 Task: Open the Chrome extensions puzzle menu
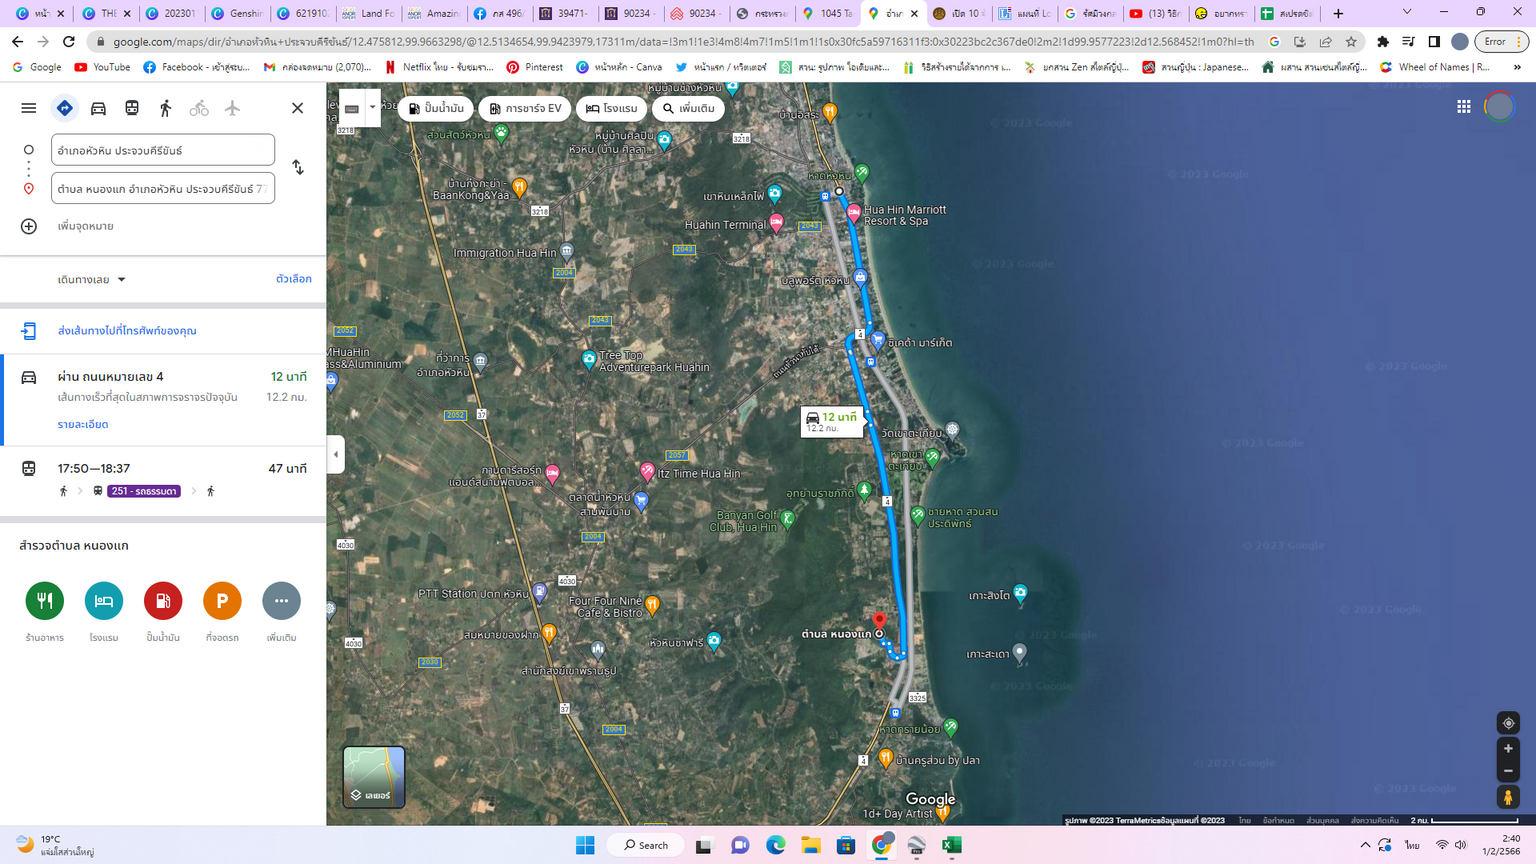tap(1383, 42)
